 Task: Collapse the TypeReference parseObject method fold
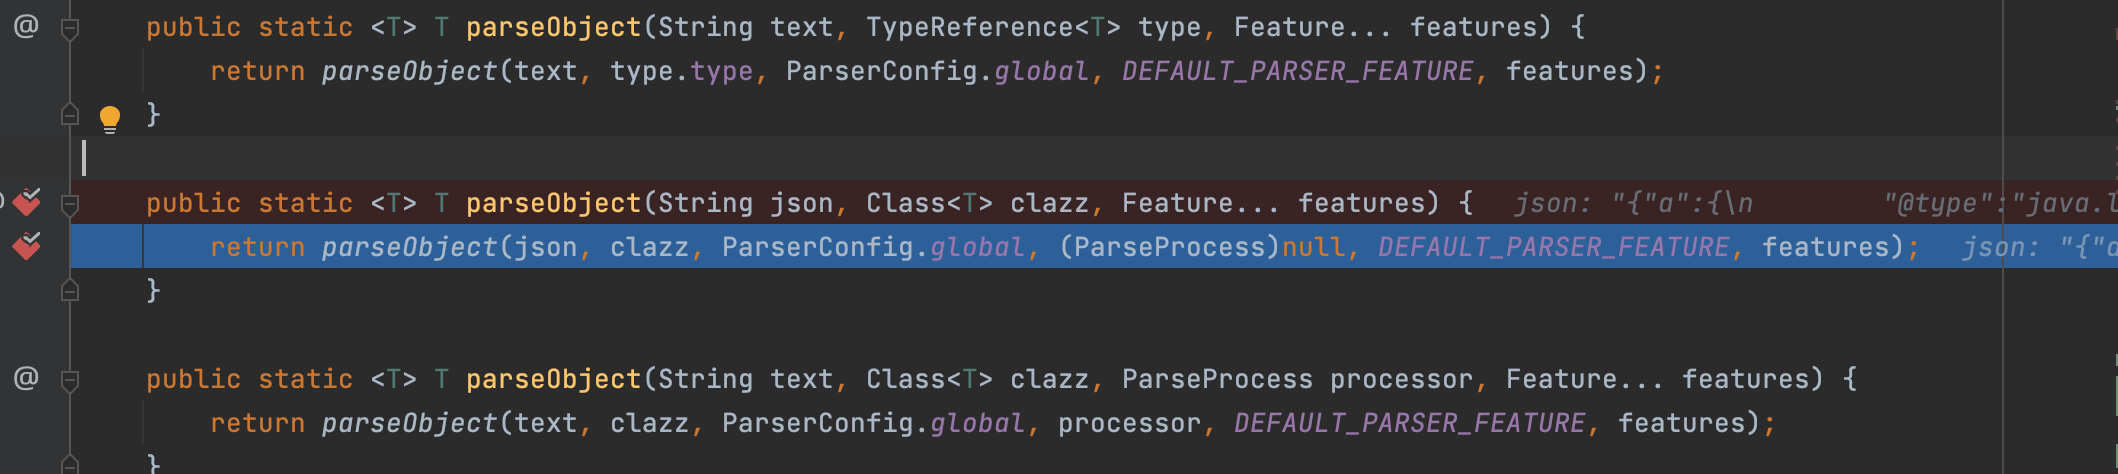[x=70, y=30]
